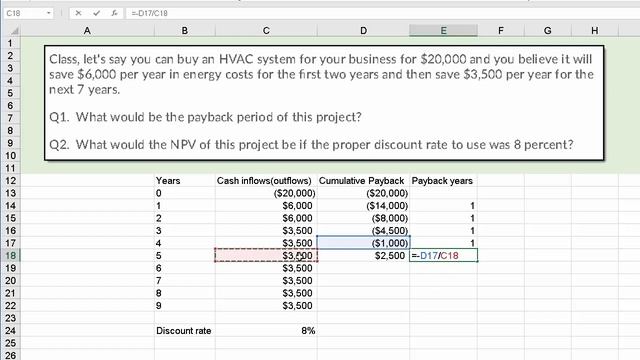Select column C header
This screenshot has height=360, width=640.
pyautogui.click(x=266, y=31)
